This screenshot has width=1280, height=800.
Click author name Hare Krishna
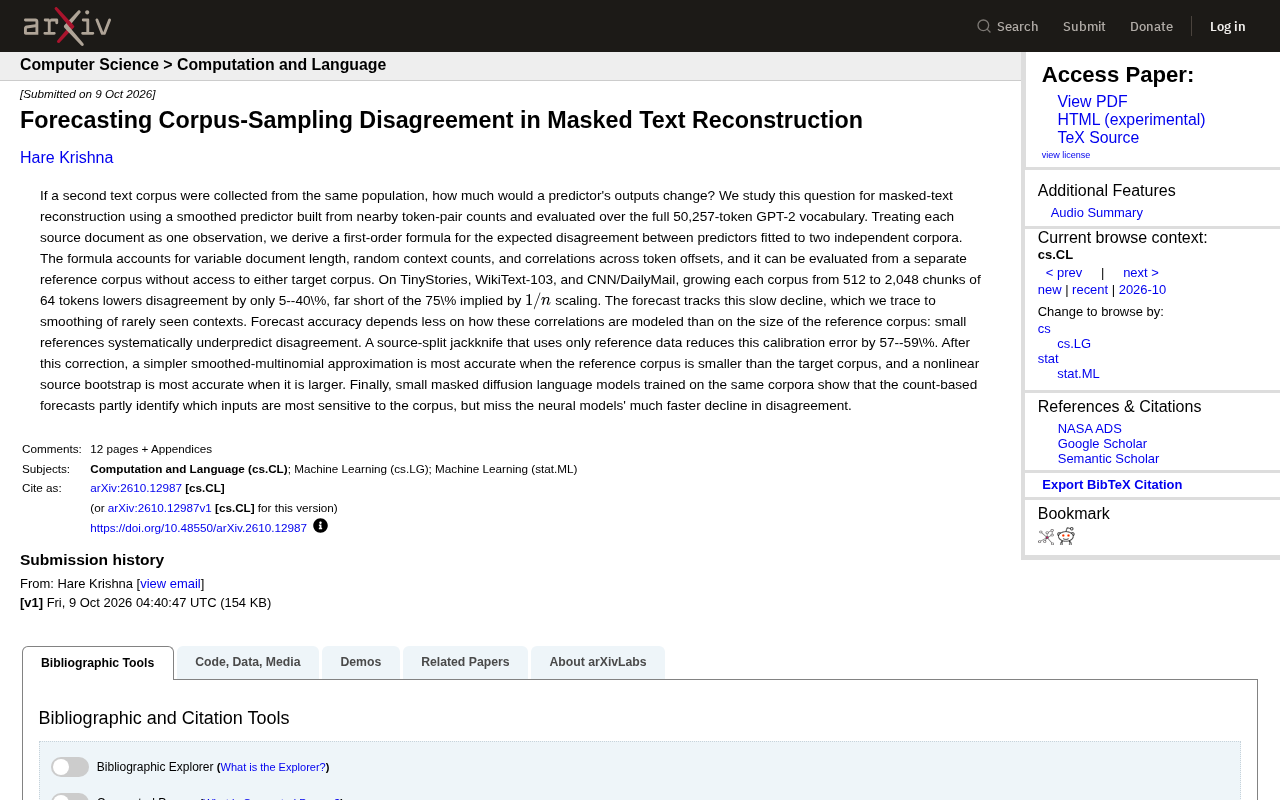(67, 158)
